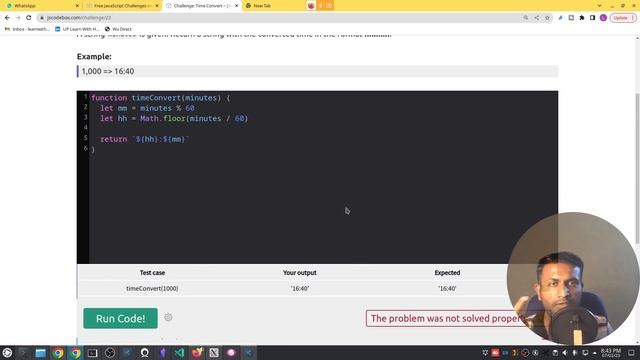640x360 pixels.
Task: Click the Expected column header
Action: pos(447,273)
